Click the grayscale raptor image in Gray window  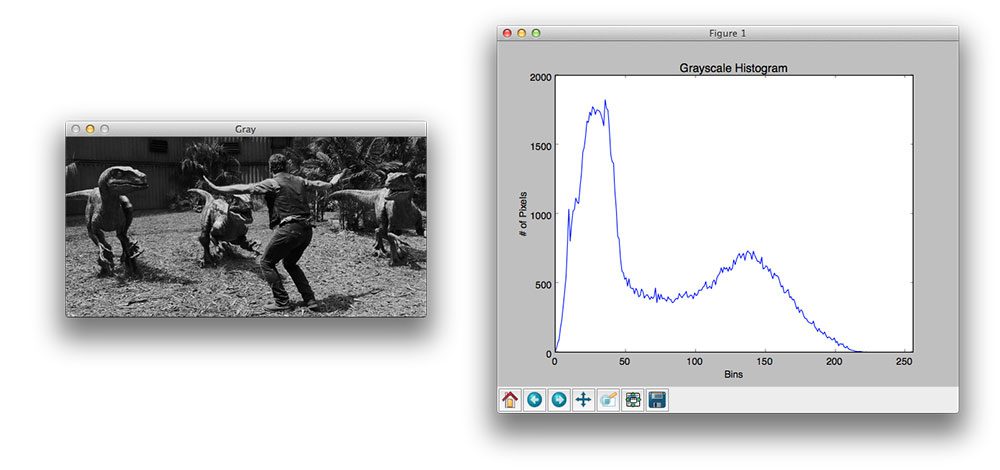click(246, 226)
